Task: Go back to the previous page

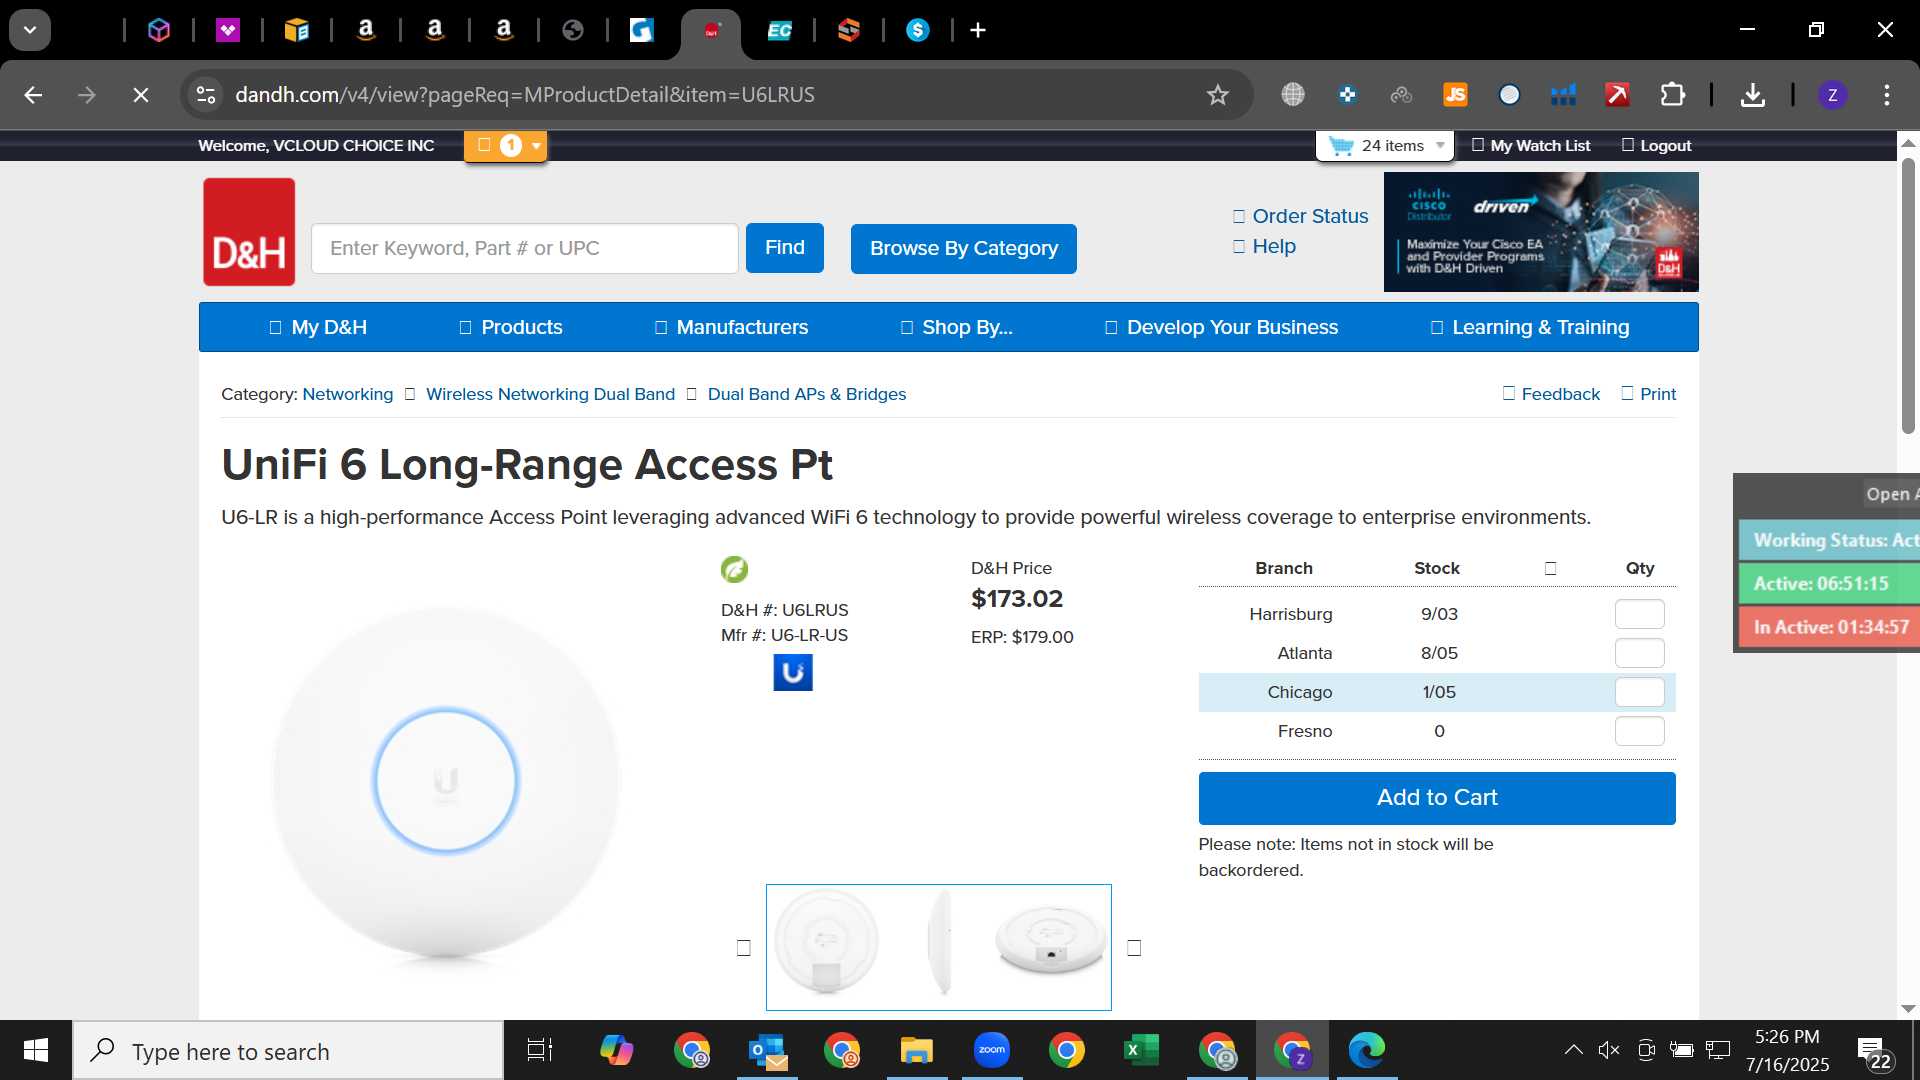Action: (33, 95)
